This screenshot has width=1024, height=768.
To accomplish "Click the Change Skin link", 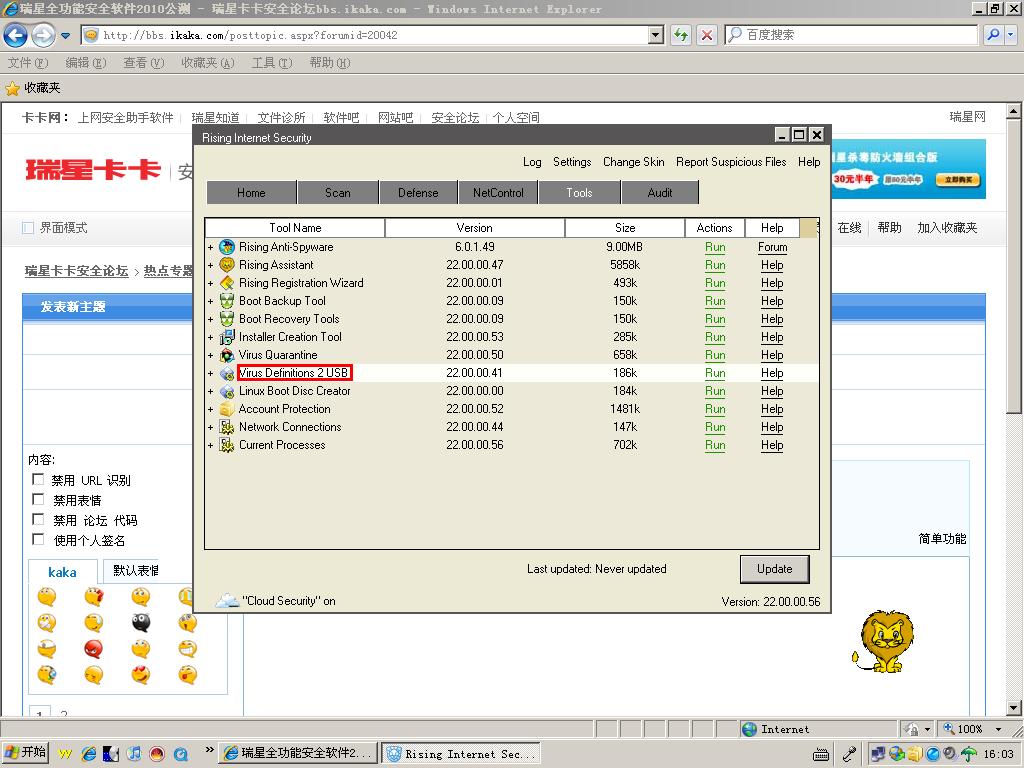I will [633, 162].
